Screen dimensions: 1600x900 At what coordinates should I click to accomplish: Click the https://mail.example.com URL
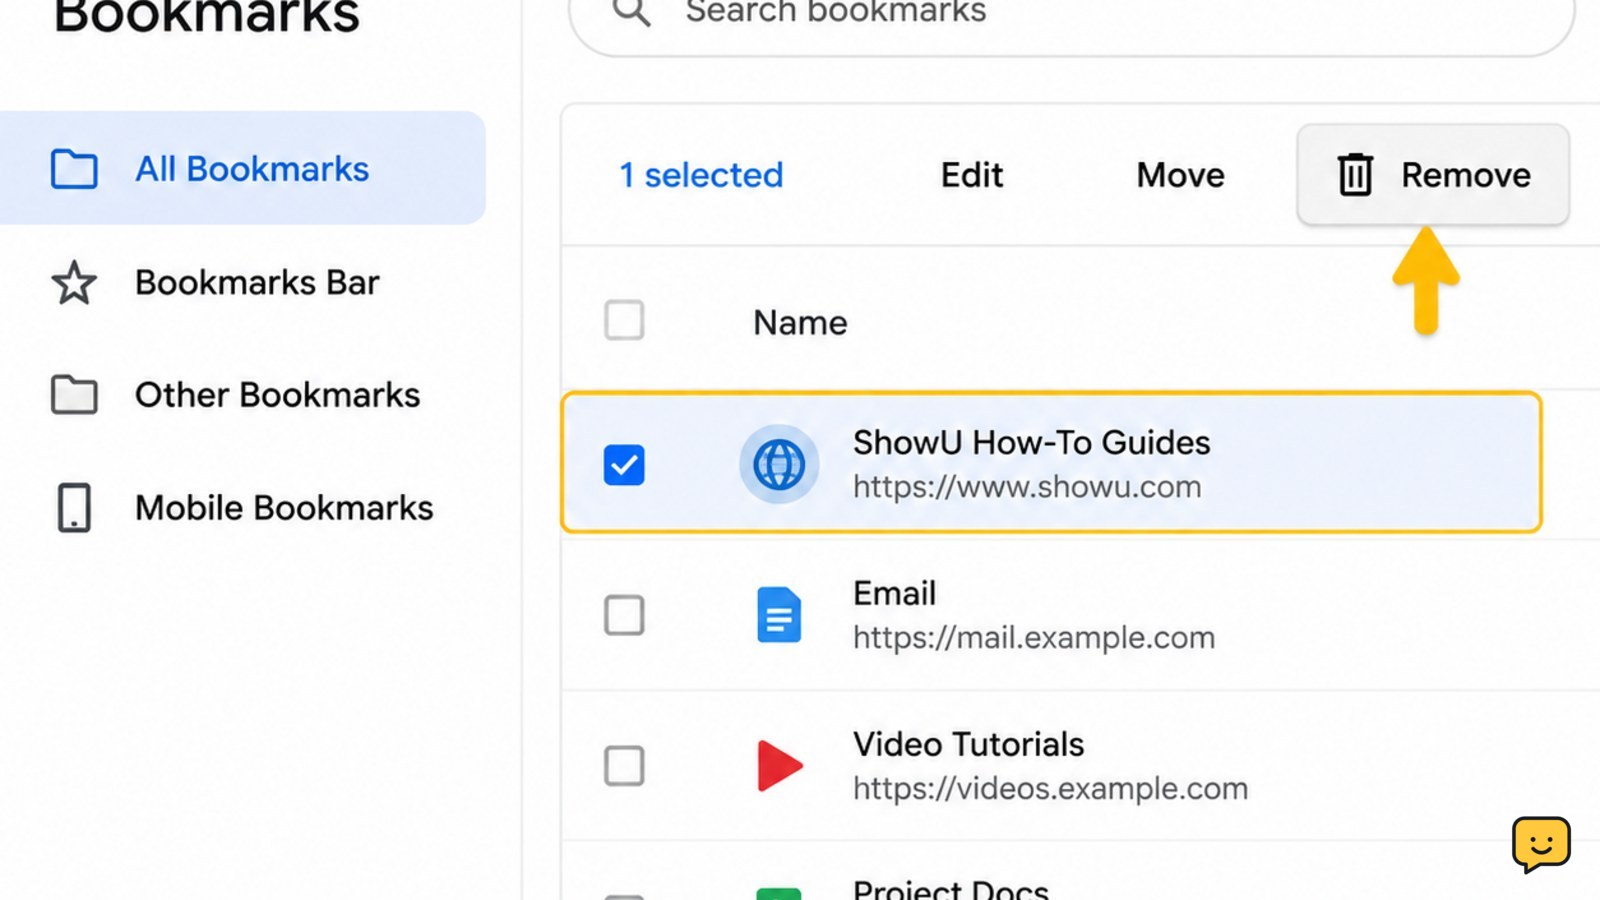tap(1034, 638)
